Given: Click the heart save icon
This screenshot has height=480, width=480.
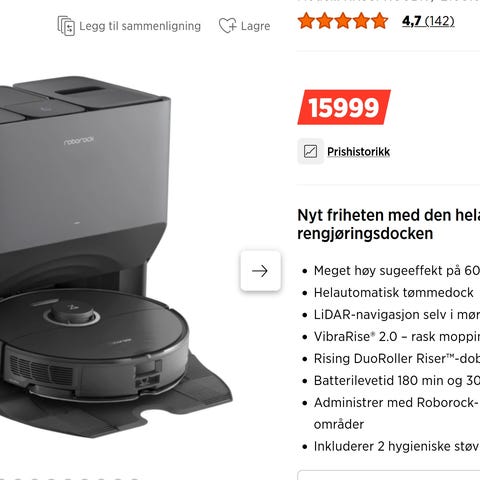Looking at the screenshot, I should click(228, 26).
